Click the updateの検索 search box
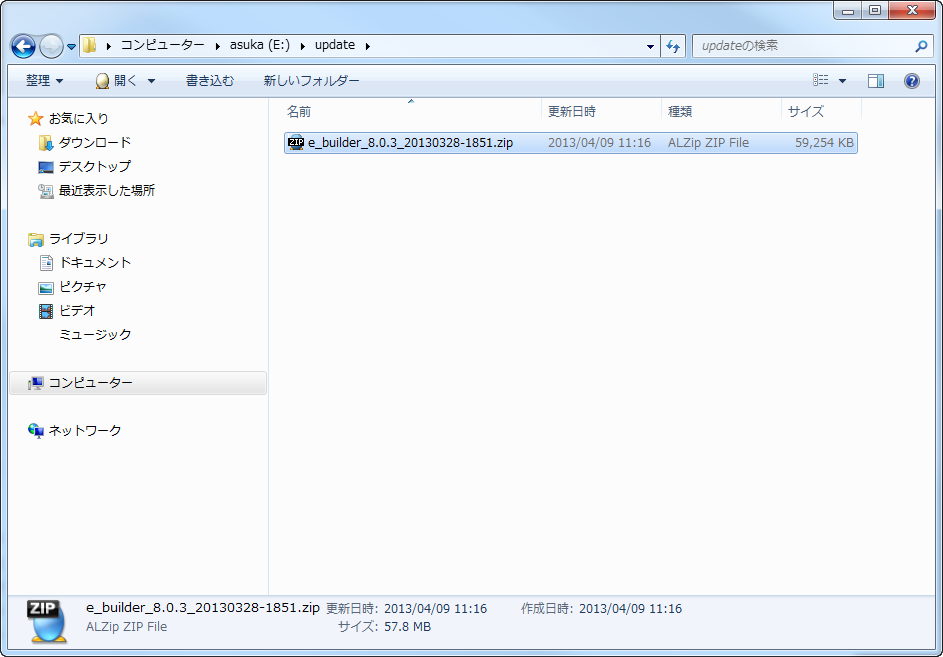The image size is (943, 657). point(811,46)
